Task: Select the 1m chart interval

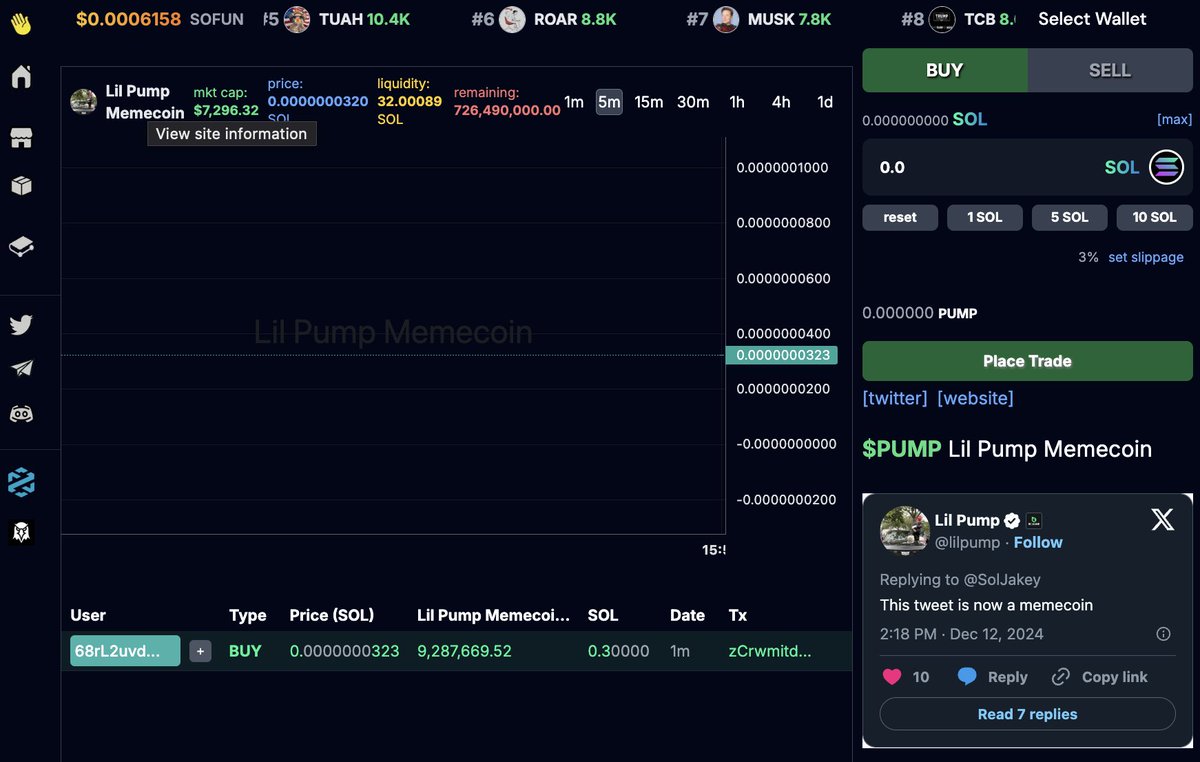Action: (x=574, y=102)
